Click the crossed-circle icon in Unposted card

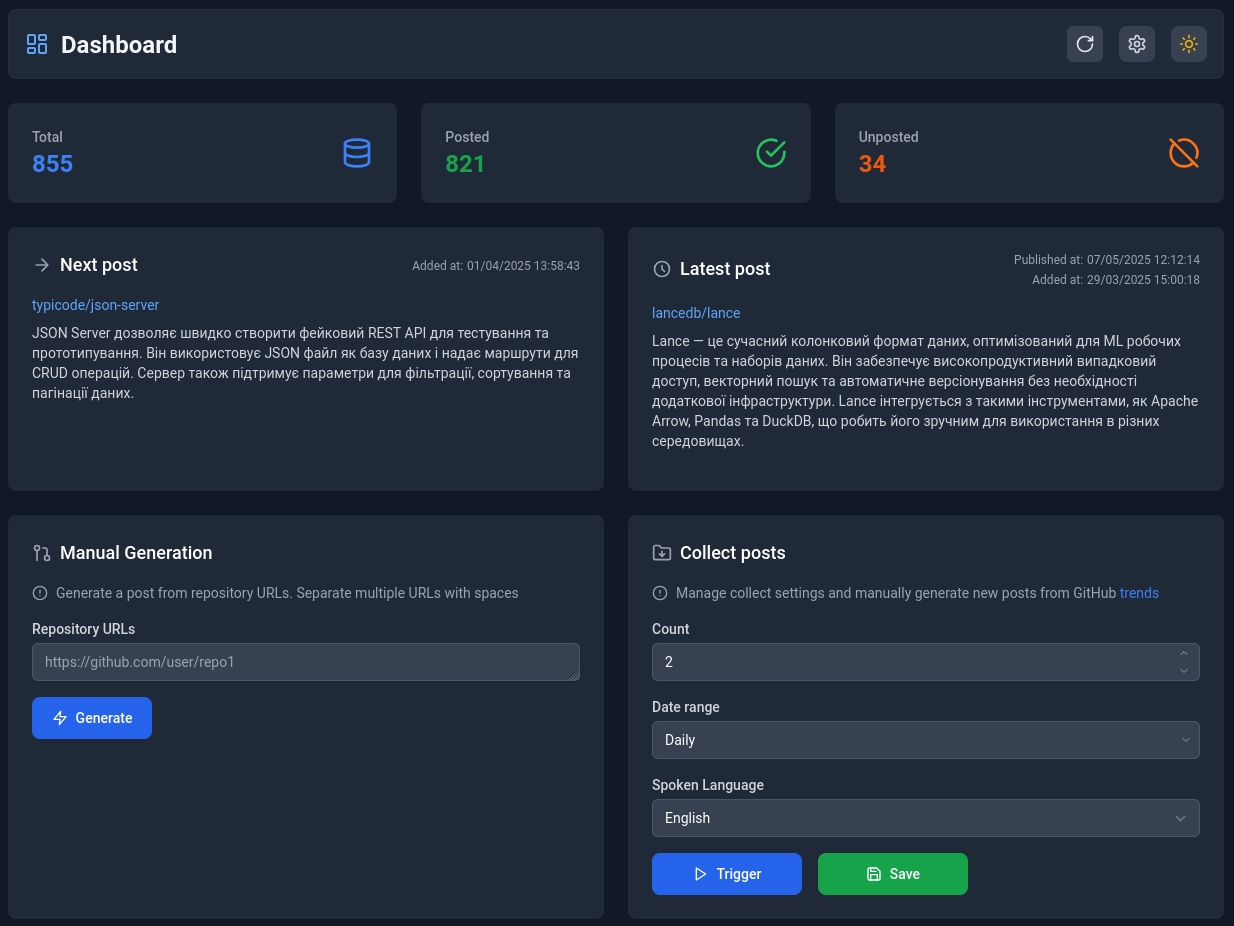click(x=1184, y=153)
